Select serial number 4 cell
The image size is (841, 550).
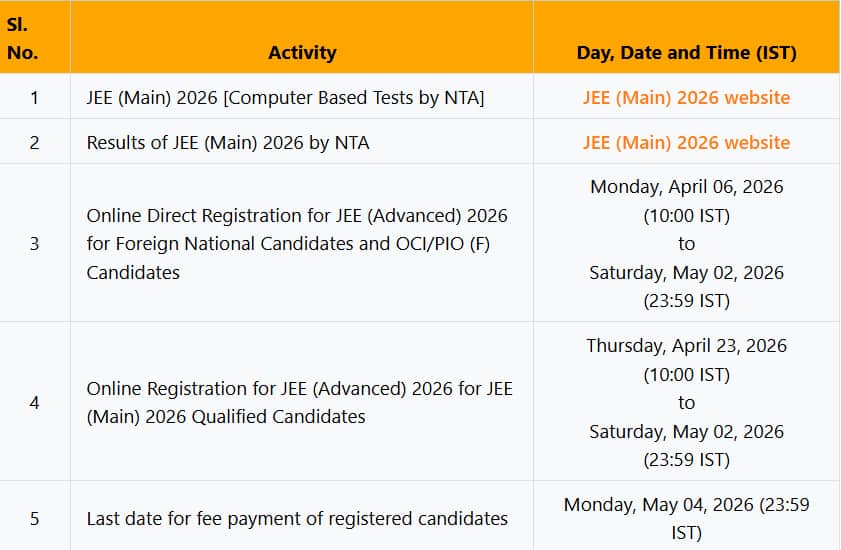point(34,402)
